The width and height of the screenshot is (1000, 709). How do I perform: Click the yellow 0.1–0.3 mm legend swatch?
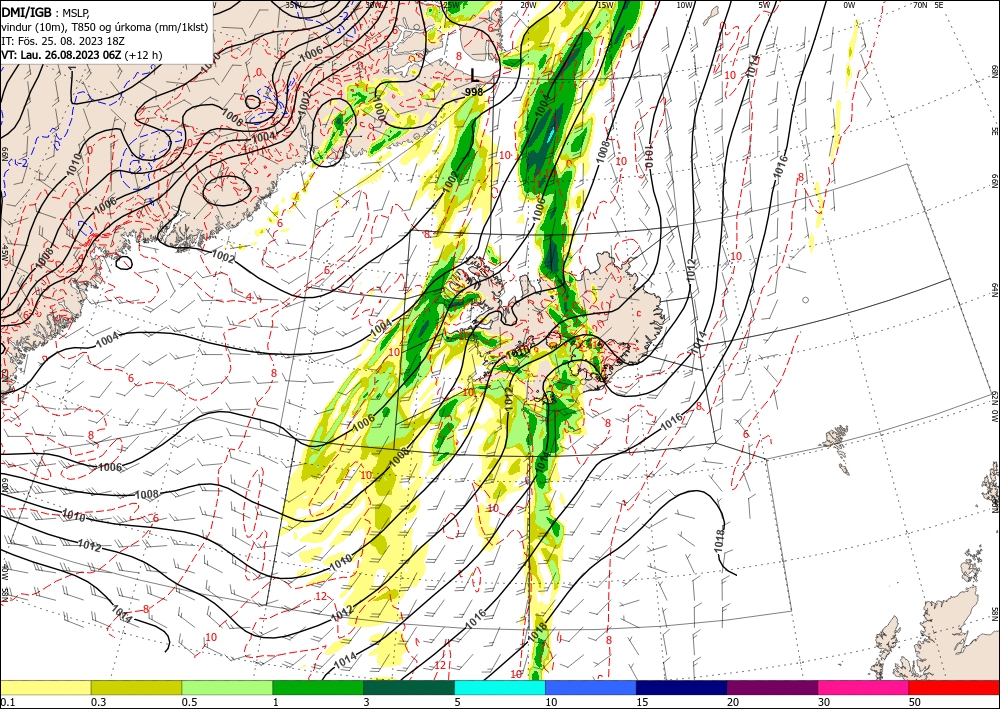45,687
